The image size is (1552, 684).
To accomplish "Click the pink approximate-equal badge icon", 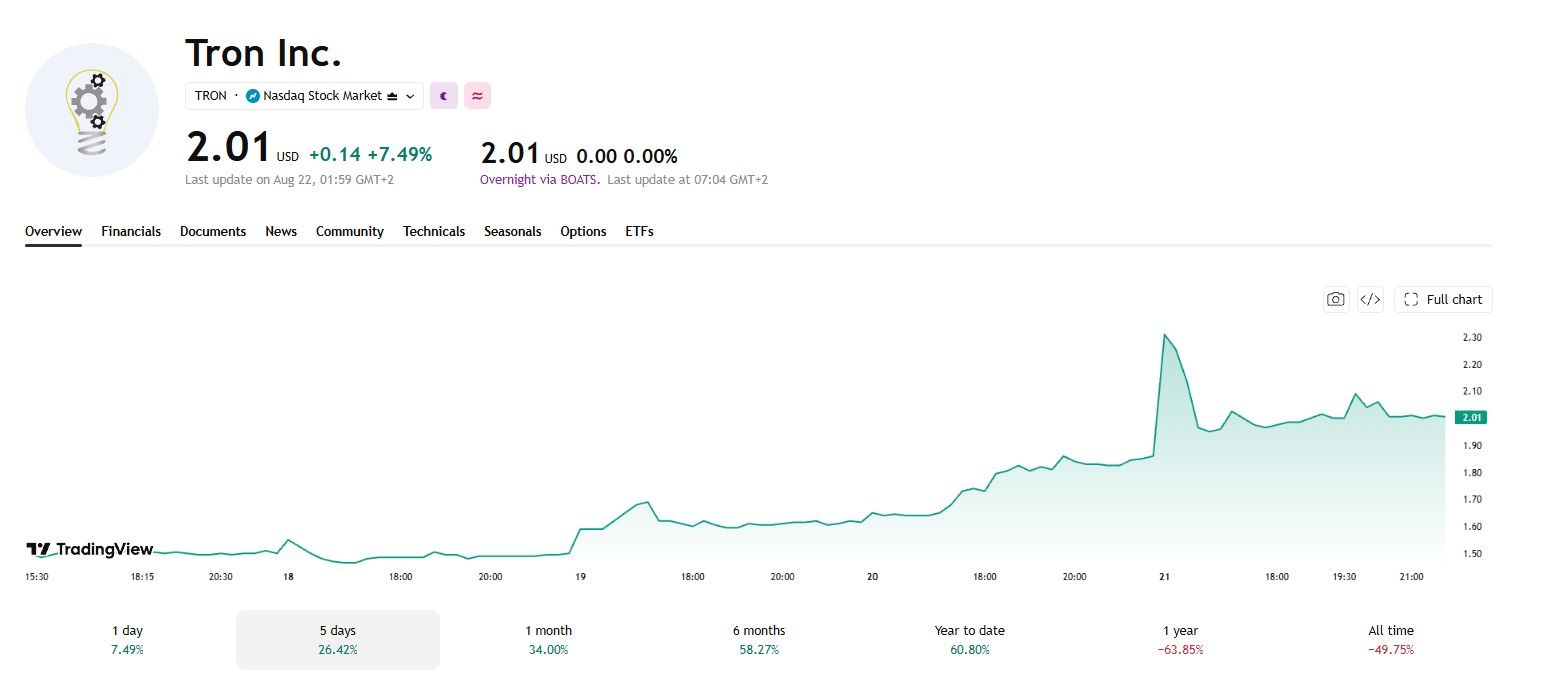I will (478, 96).
